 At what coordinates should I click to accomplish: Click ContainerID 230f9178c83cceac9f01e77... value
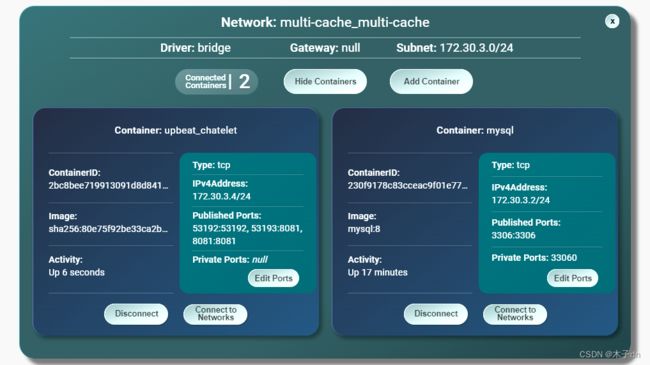407,185
